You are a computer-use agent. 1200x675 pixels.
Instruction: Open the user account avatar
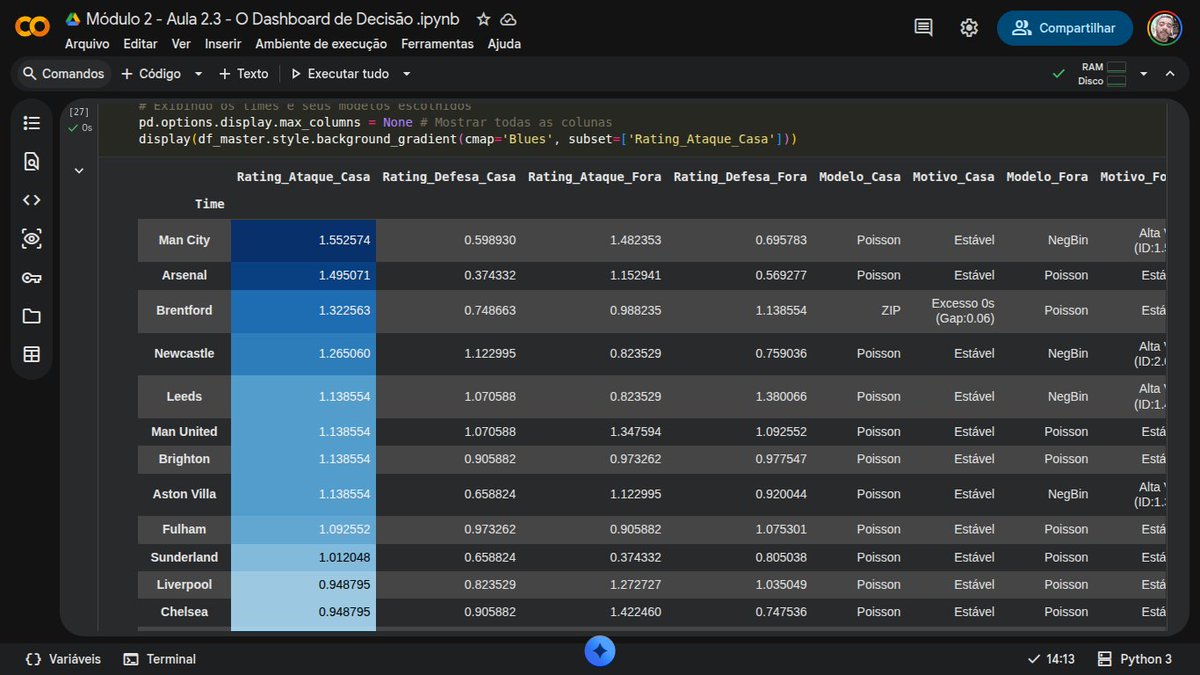tap(1164, 28)
